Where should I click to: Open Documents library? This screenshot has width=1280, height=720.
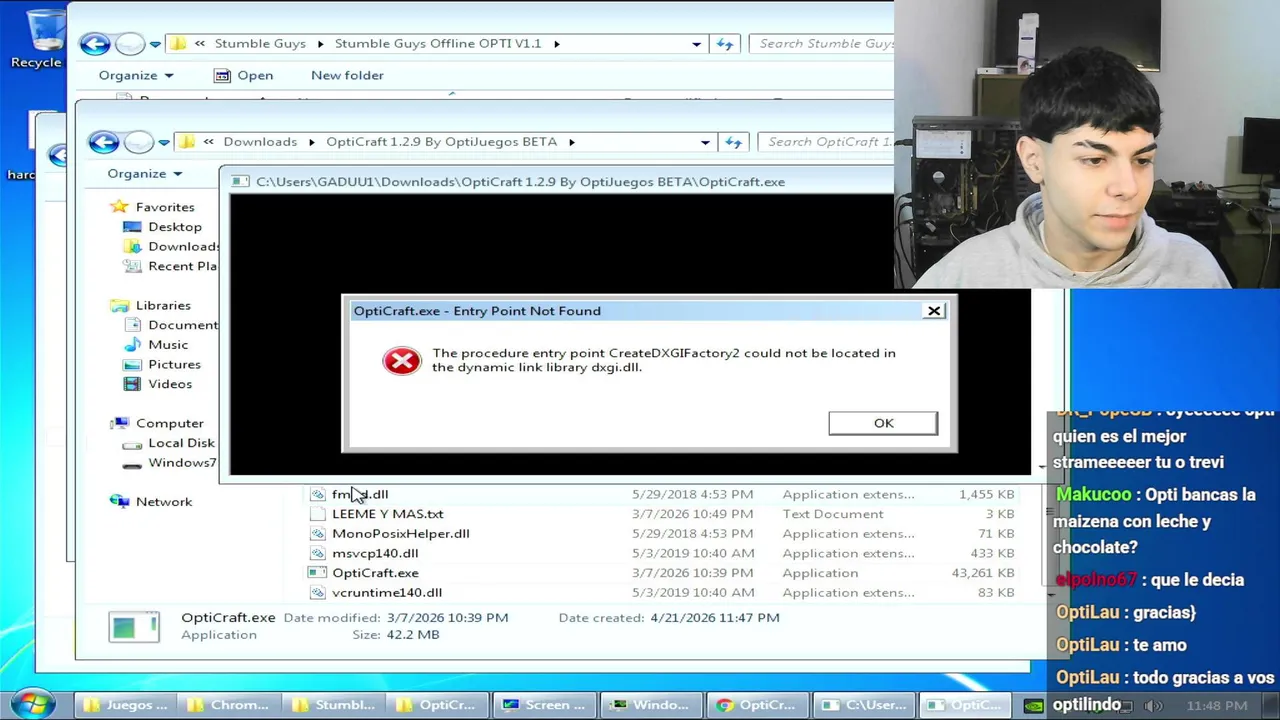coord(170,325)
